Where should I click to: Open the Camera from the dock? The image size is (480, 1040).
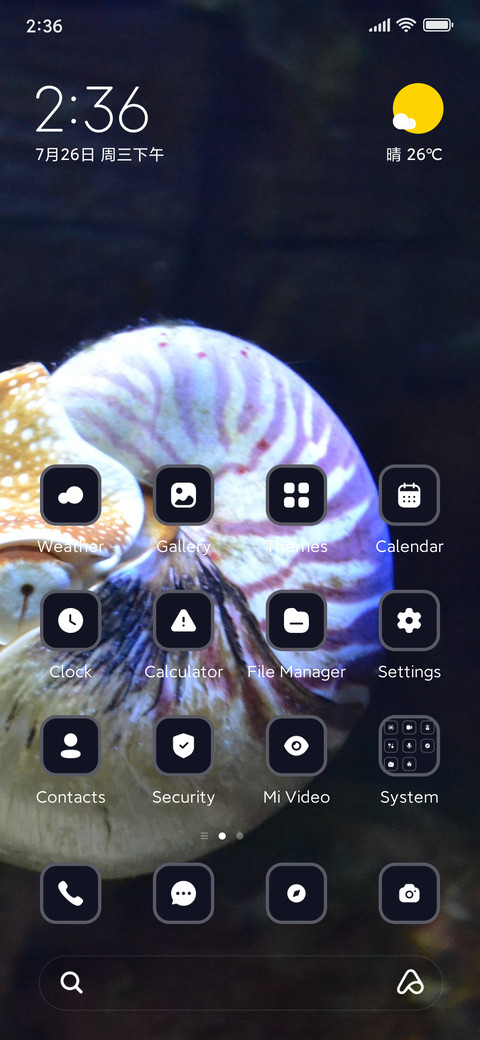click(x=409, y=893)
